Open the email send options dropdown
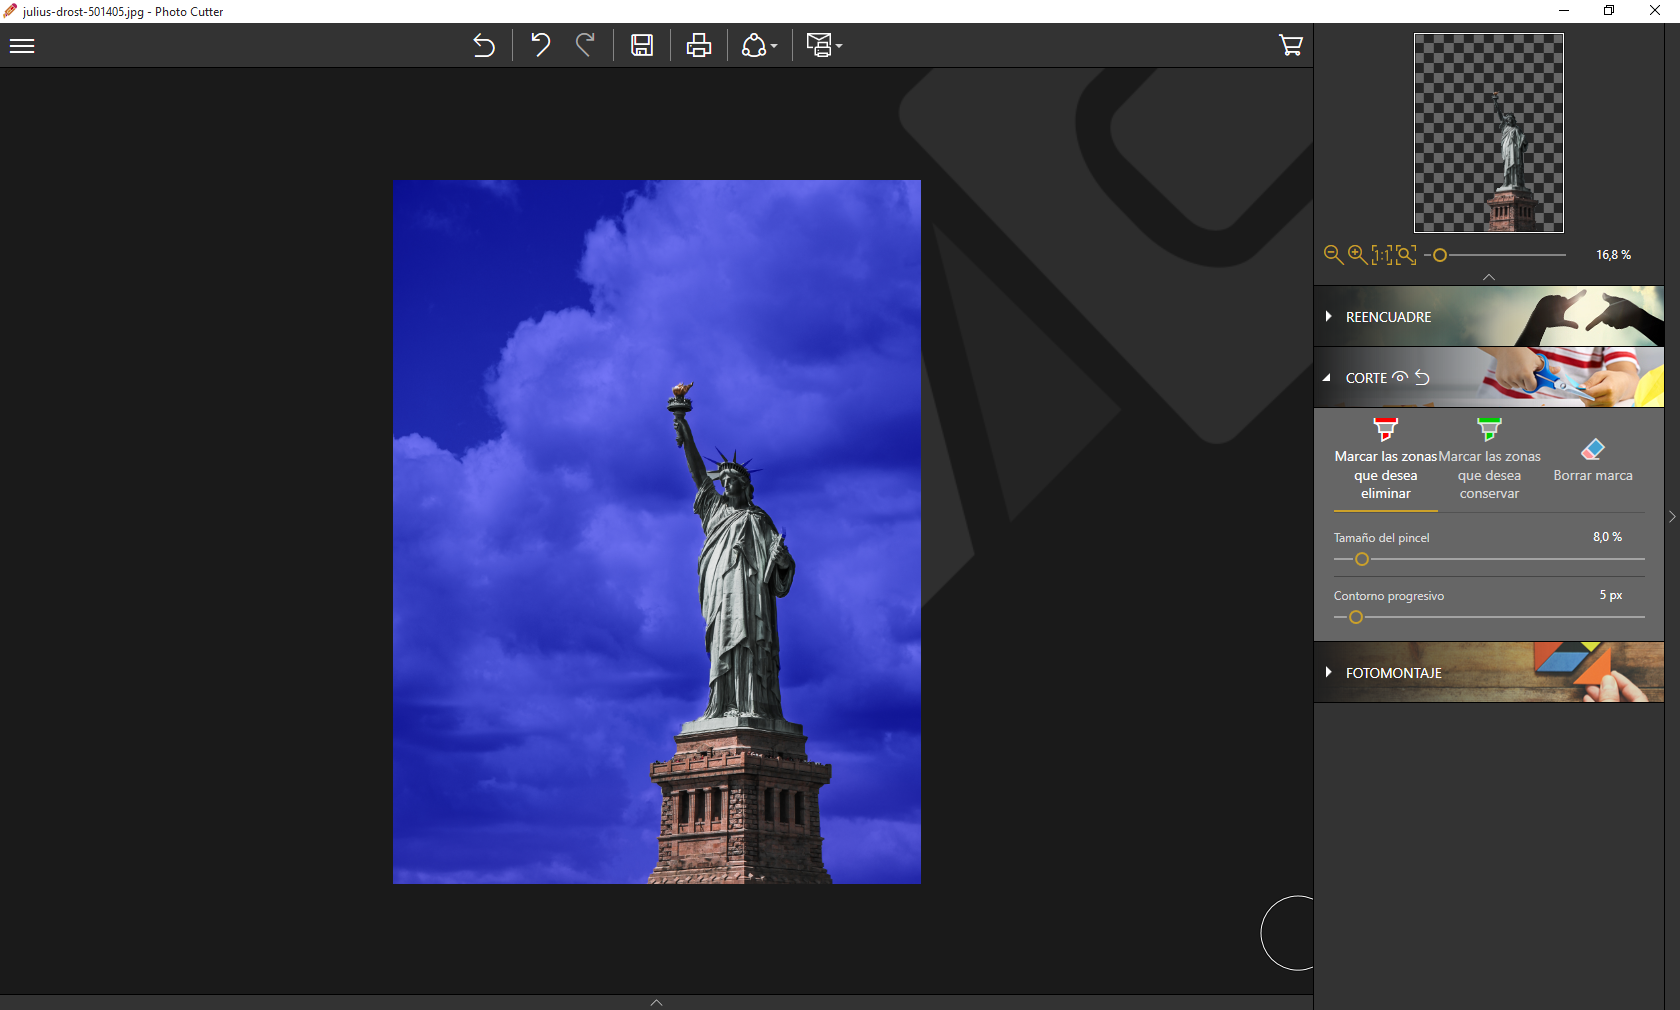Viewport: 1680px width, 1010px height. (824, 46)
